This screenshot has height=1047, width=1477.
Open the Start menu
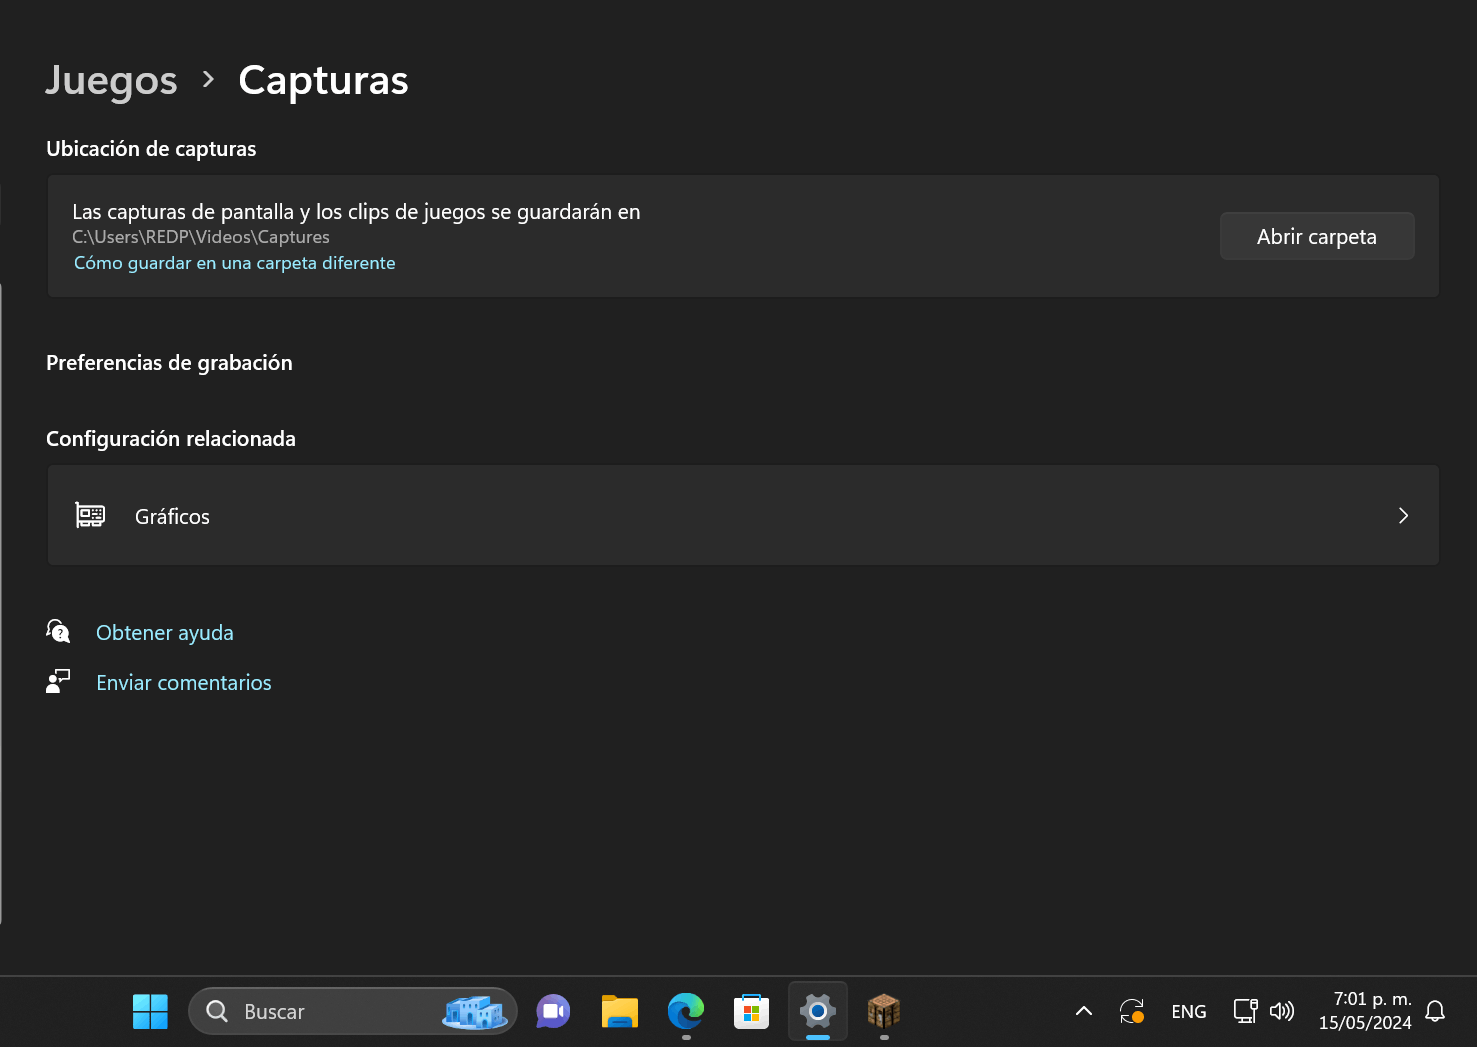tap(150, 1011)
